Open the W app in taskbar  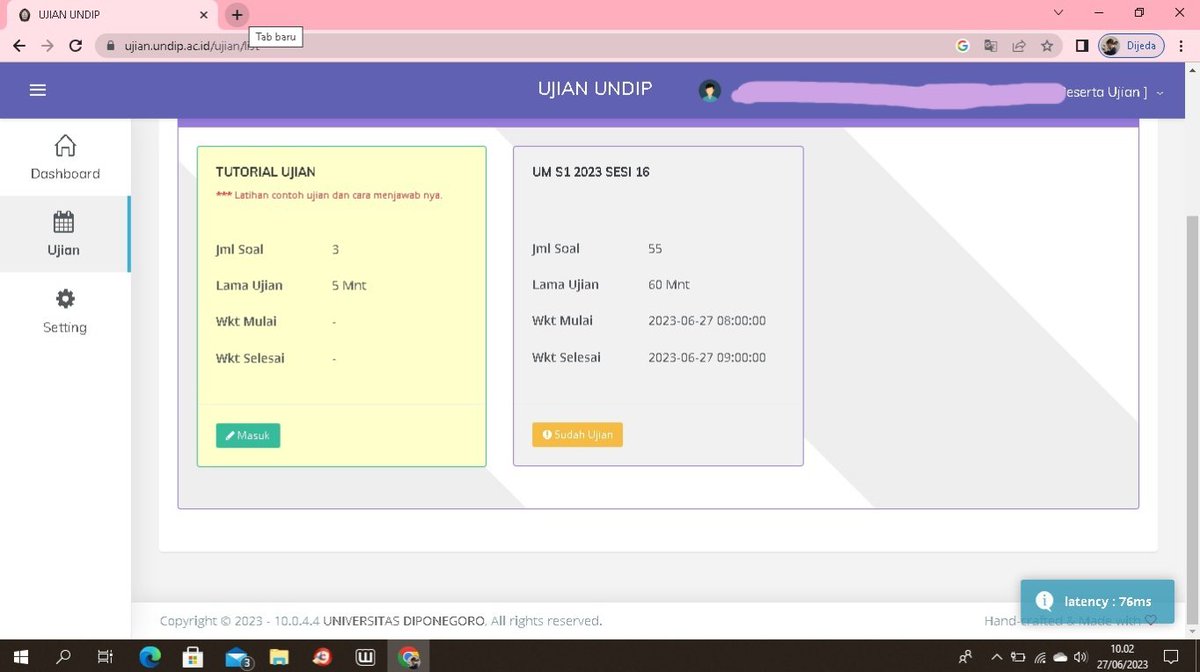(366, 657)
